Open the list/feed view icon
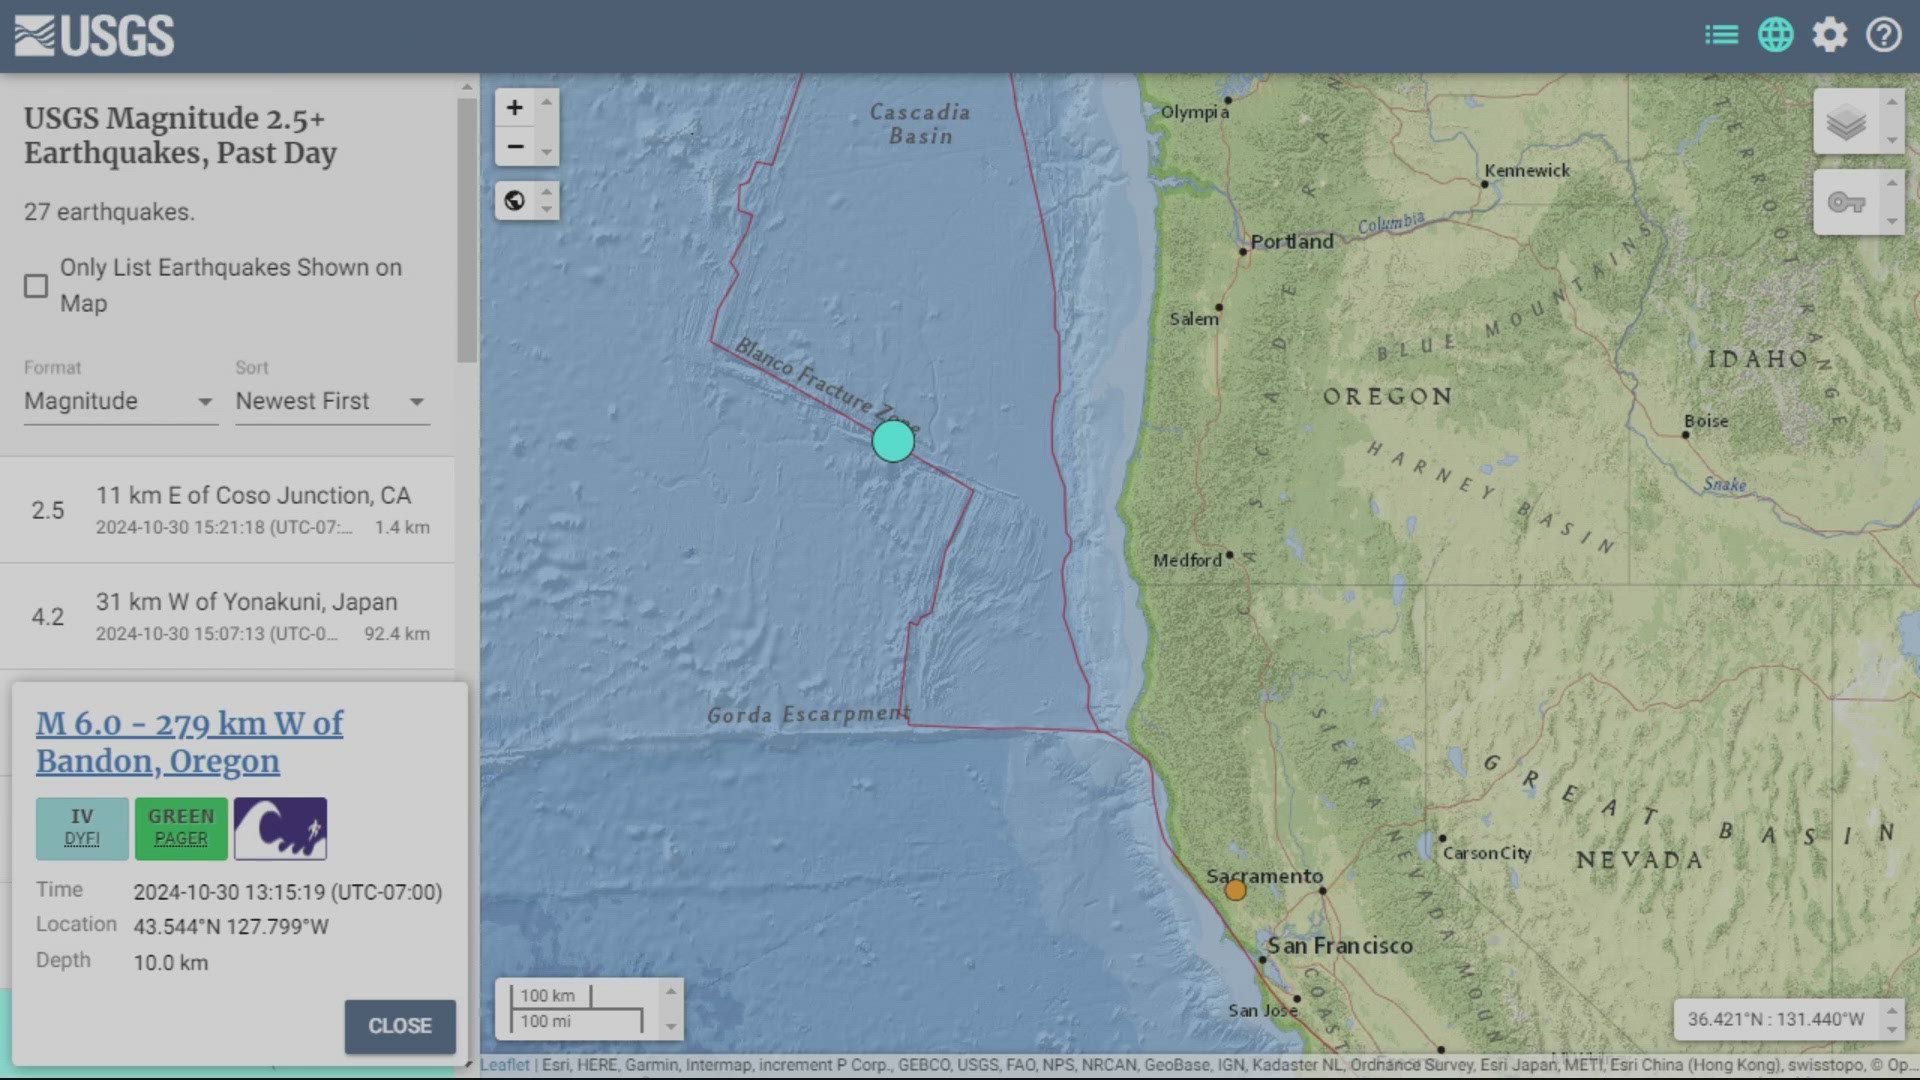 [1722, 36]
